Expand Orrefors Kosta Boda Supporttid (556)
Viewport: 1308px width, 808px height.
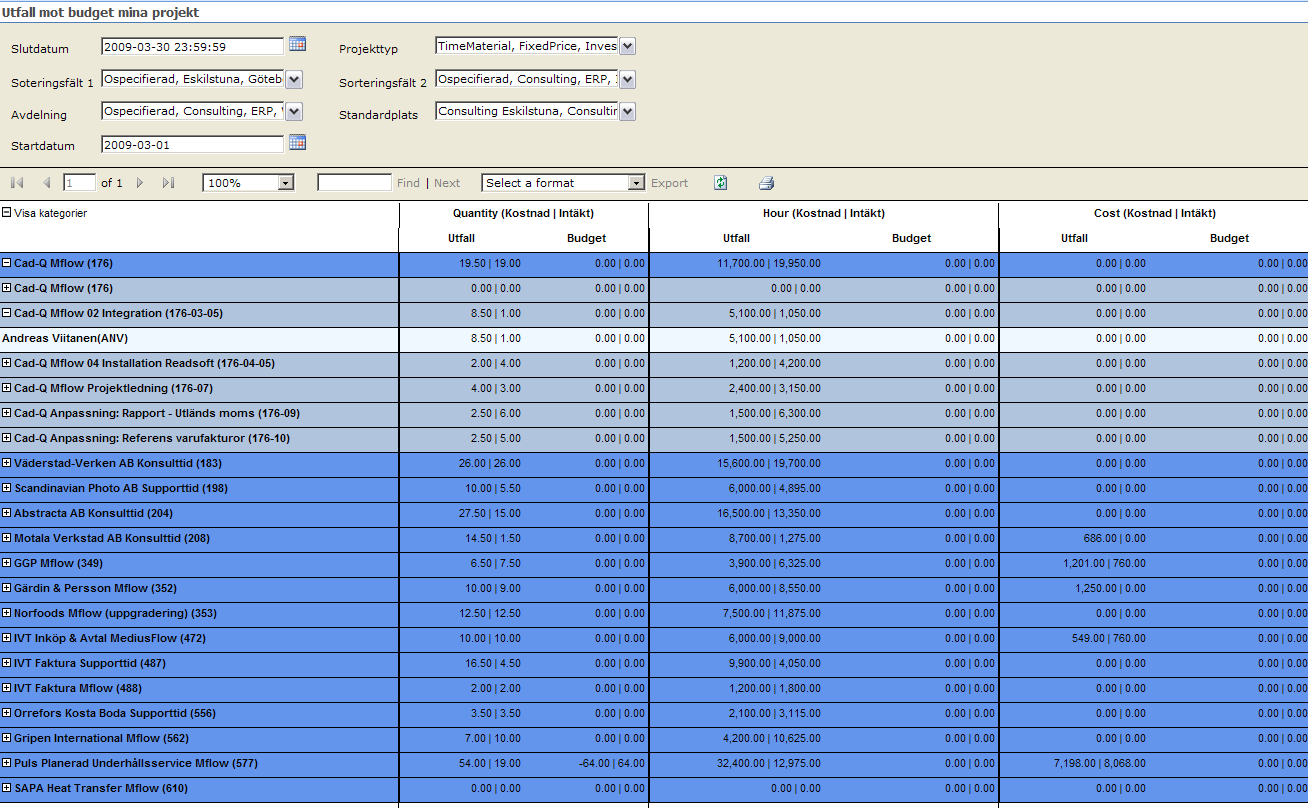click(x=6, y=713)
